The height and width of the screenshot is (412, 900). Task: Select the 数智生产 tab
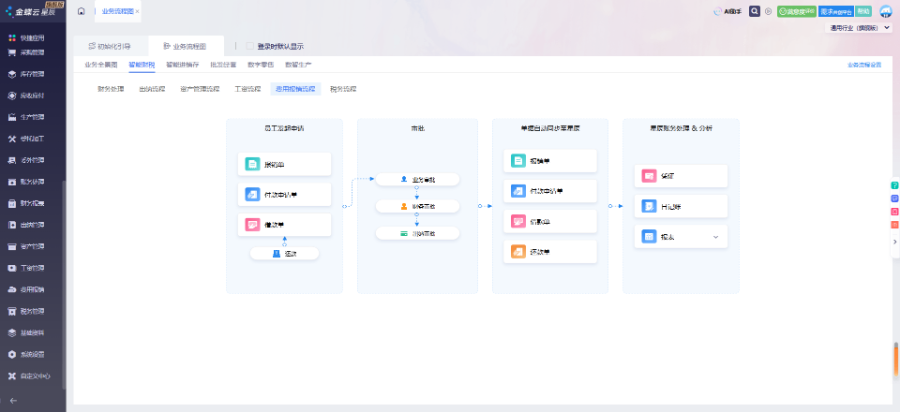pos(298,65)
